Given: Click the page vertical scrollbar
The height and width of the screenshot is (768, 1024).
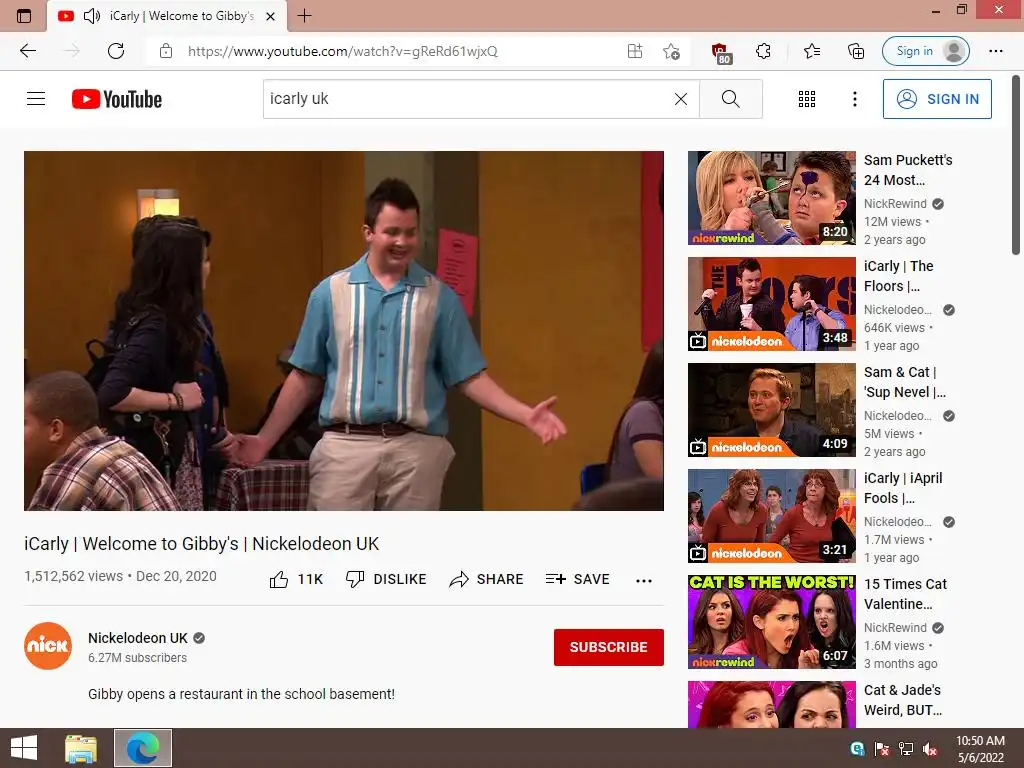Looking at the screenshot, I should coord(1016,167).
